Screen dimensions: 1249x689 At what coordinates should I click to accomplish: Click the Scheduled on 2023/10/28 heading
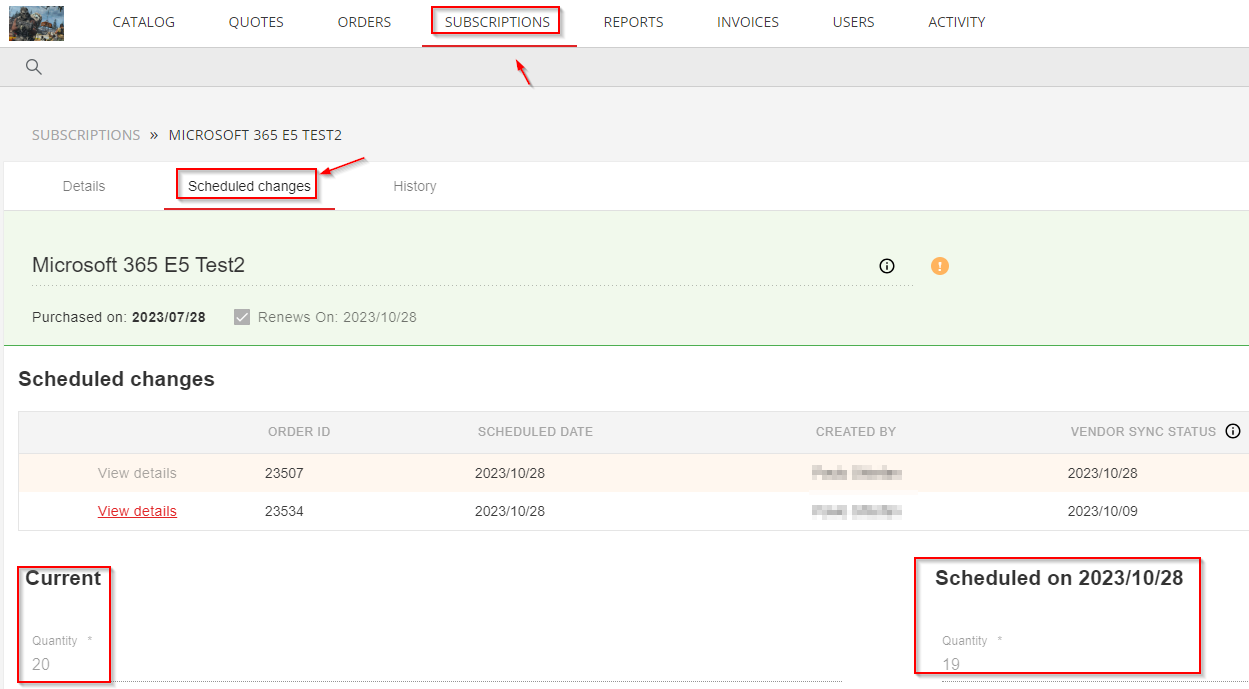point(1059,578)
